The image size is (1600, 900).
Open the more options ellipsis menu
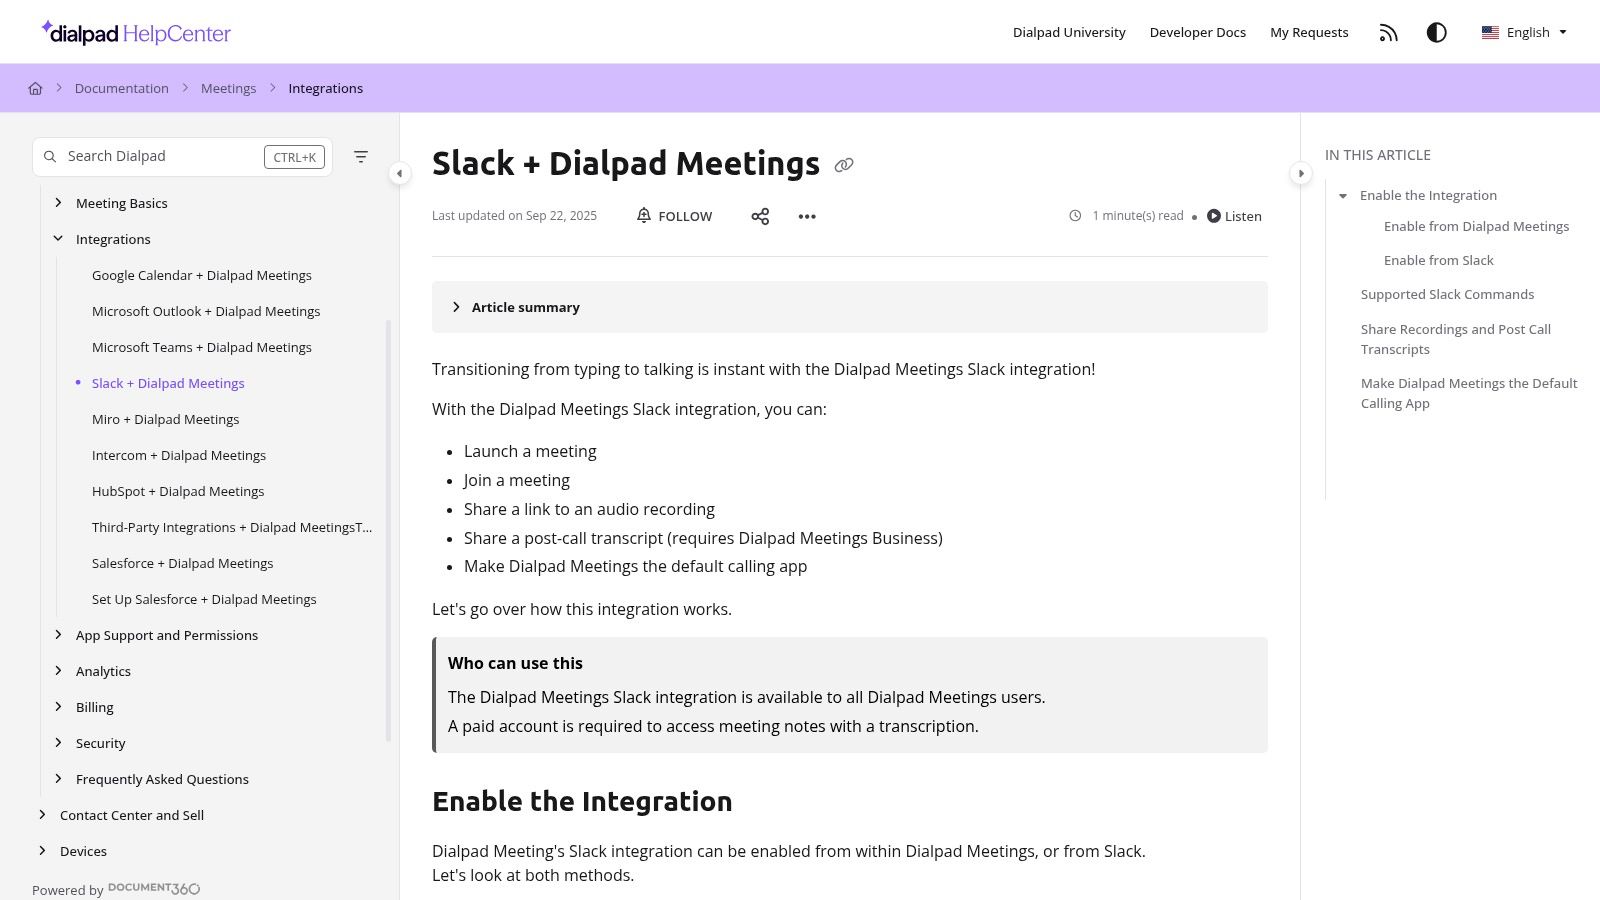807,216
